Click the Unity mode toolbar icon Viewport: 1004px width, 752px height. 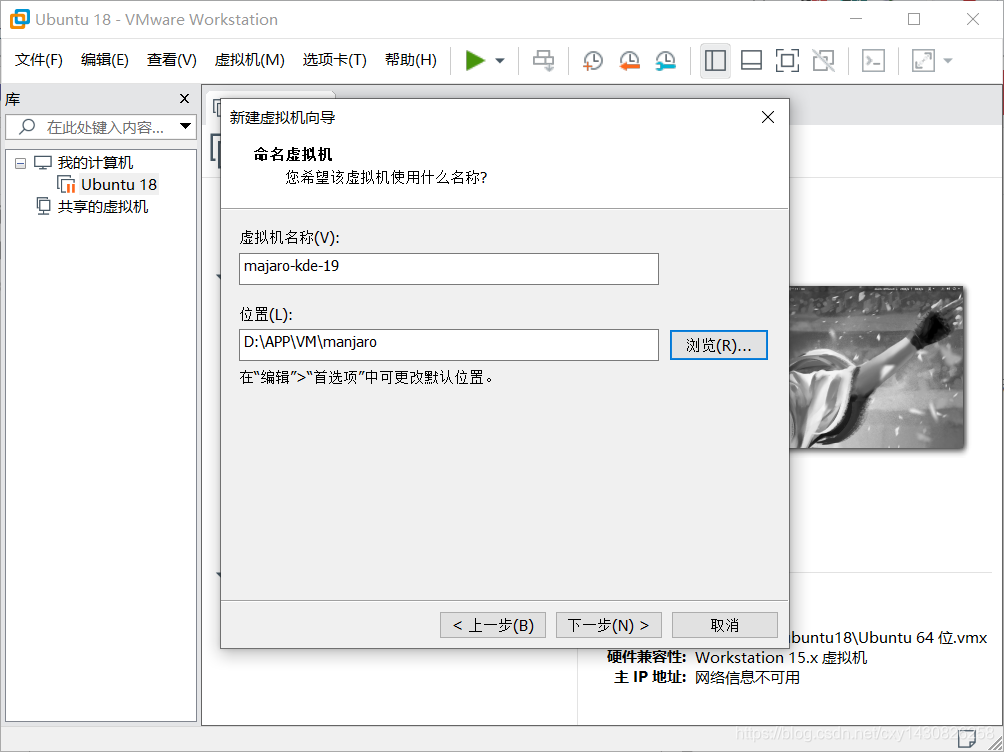[823, 61]
